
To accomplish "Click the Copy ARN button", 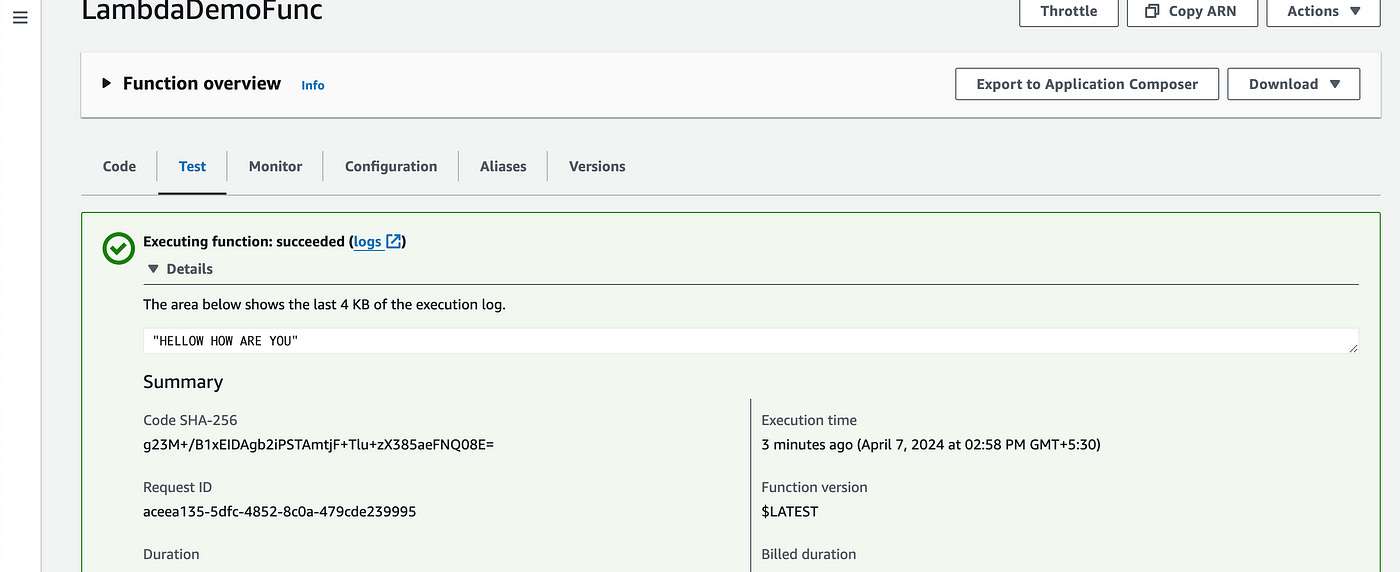I will (1191, 11).
